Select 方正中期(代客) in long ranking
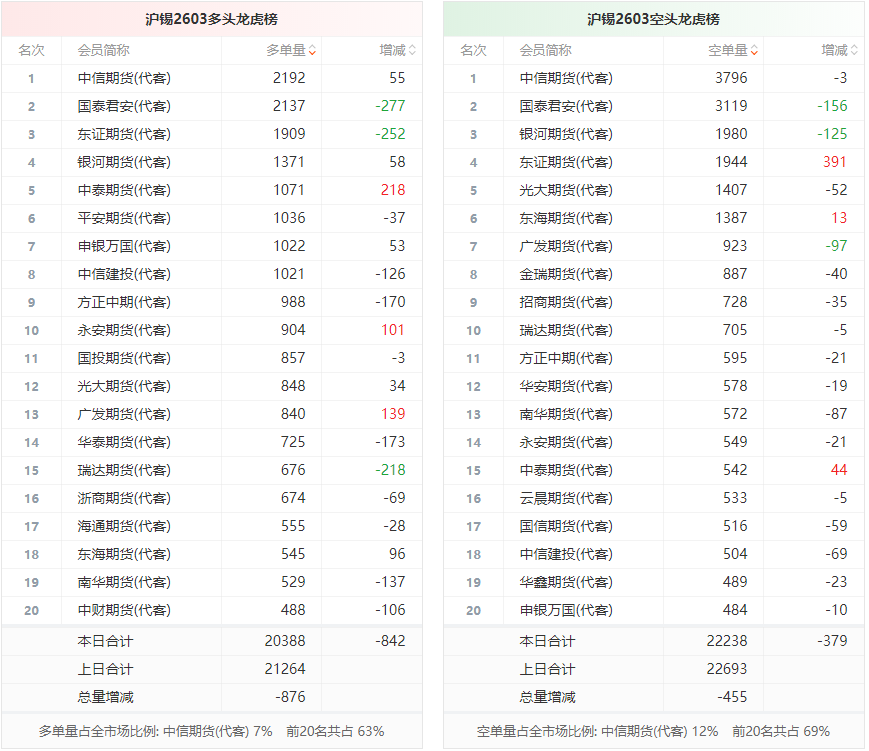This screenshot has width=869, height=751. coord(124,302)
